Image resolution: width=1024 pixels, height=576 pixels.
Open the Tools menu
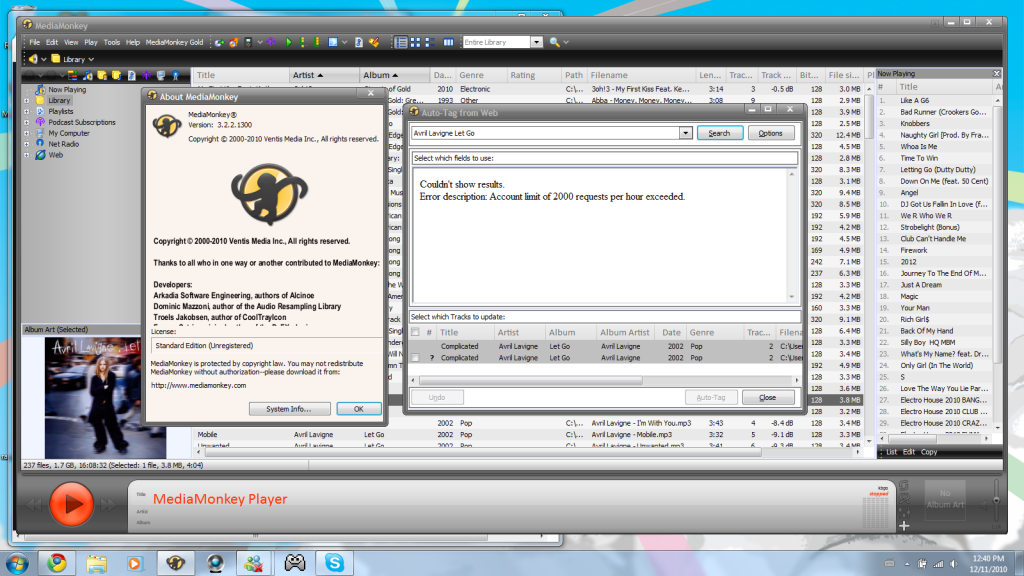coord(112,42)
